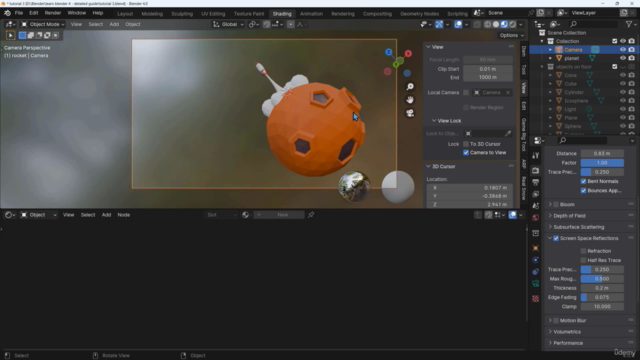Open Texture properties checker icon
640x360 pixels.
[x=536, y=299]
